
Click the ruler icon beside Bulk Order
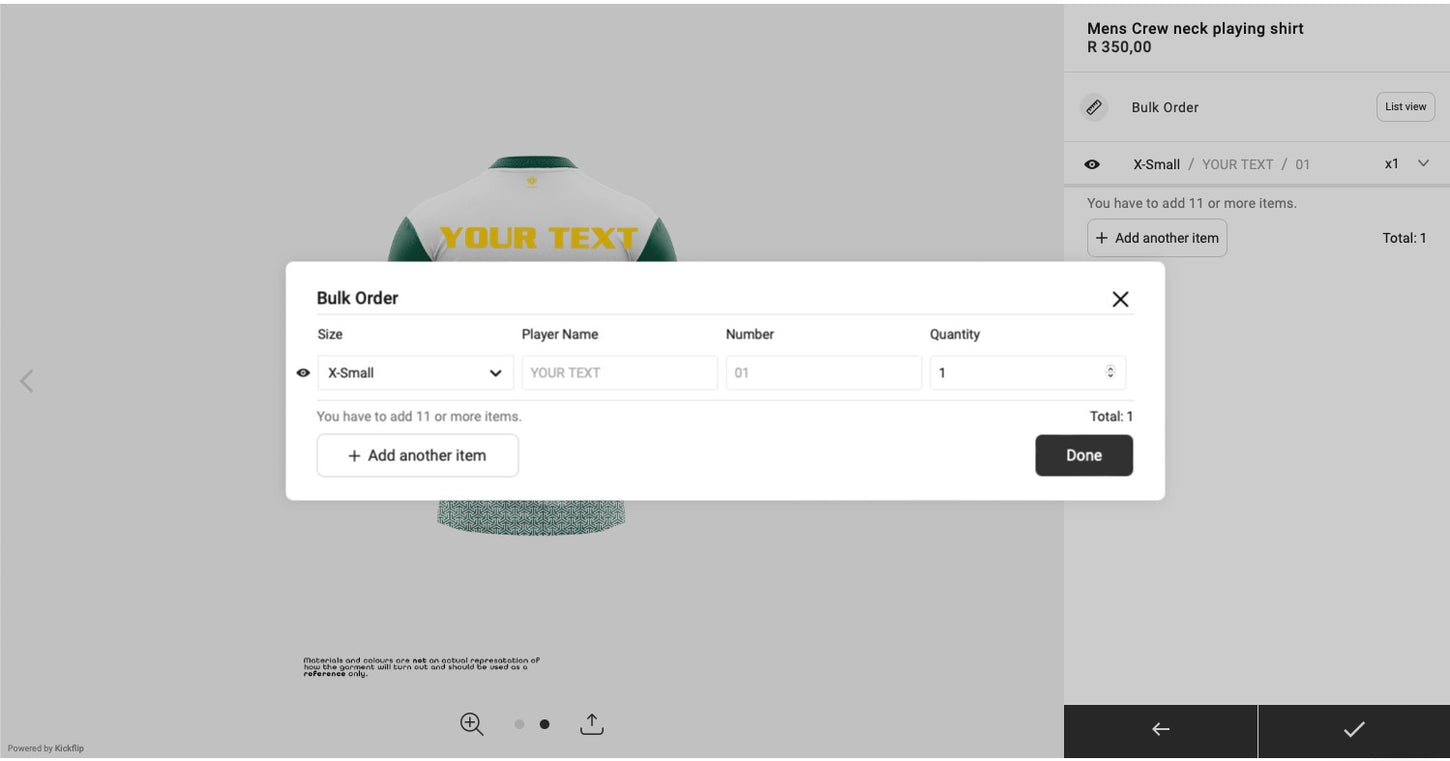click(x=1094, y=107)
